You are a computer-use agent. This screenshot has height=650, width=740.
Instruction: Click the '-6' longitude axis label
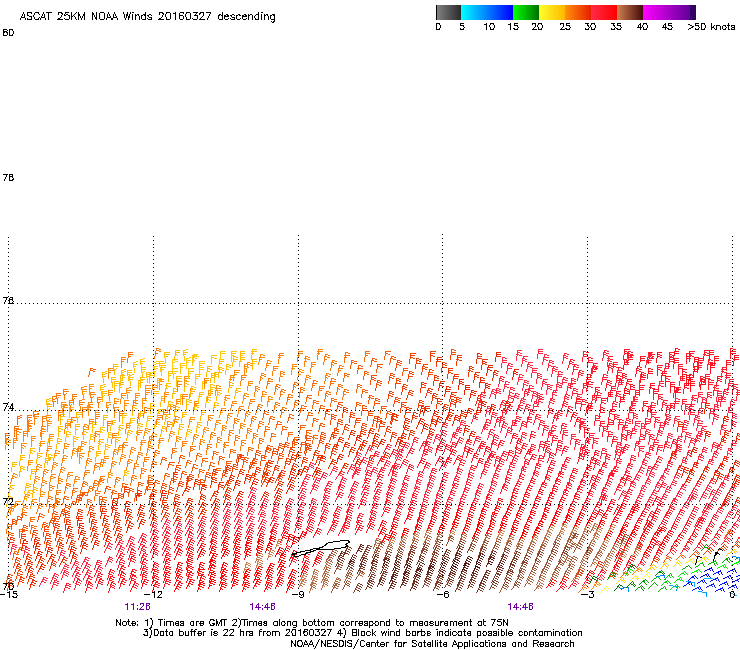pyautogui.click(x=442, y=594)
